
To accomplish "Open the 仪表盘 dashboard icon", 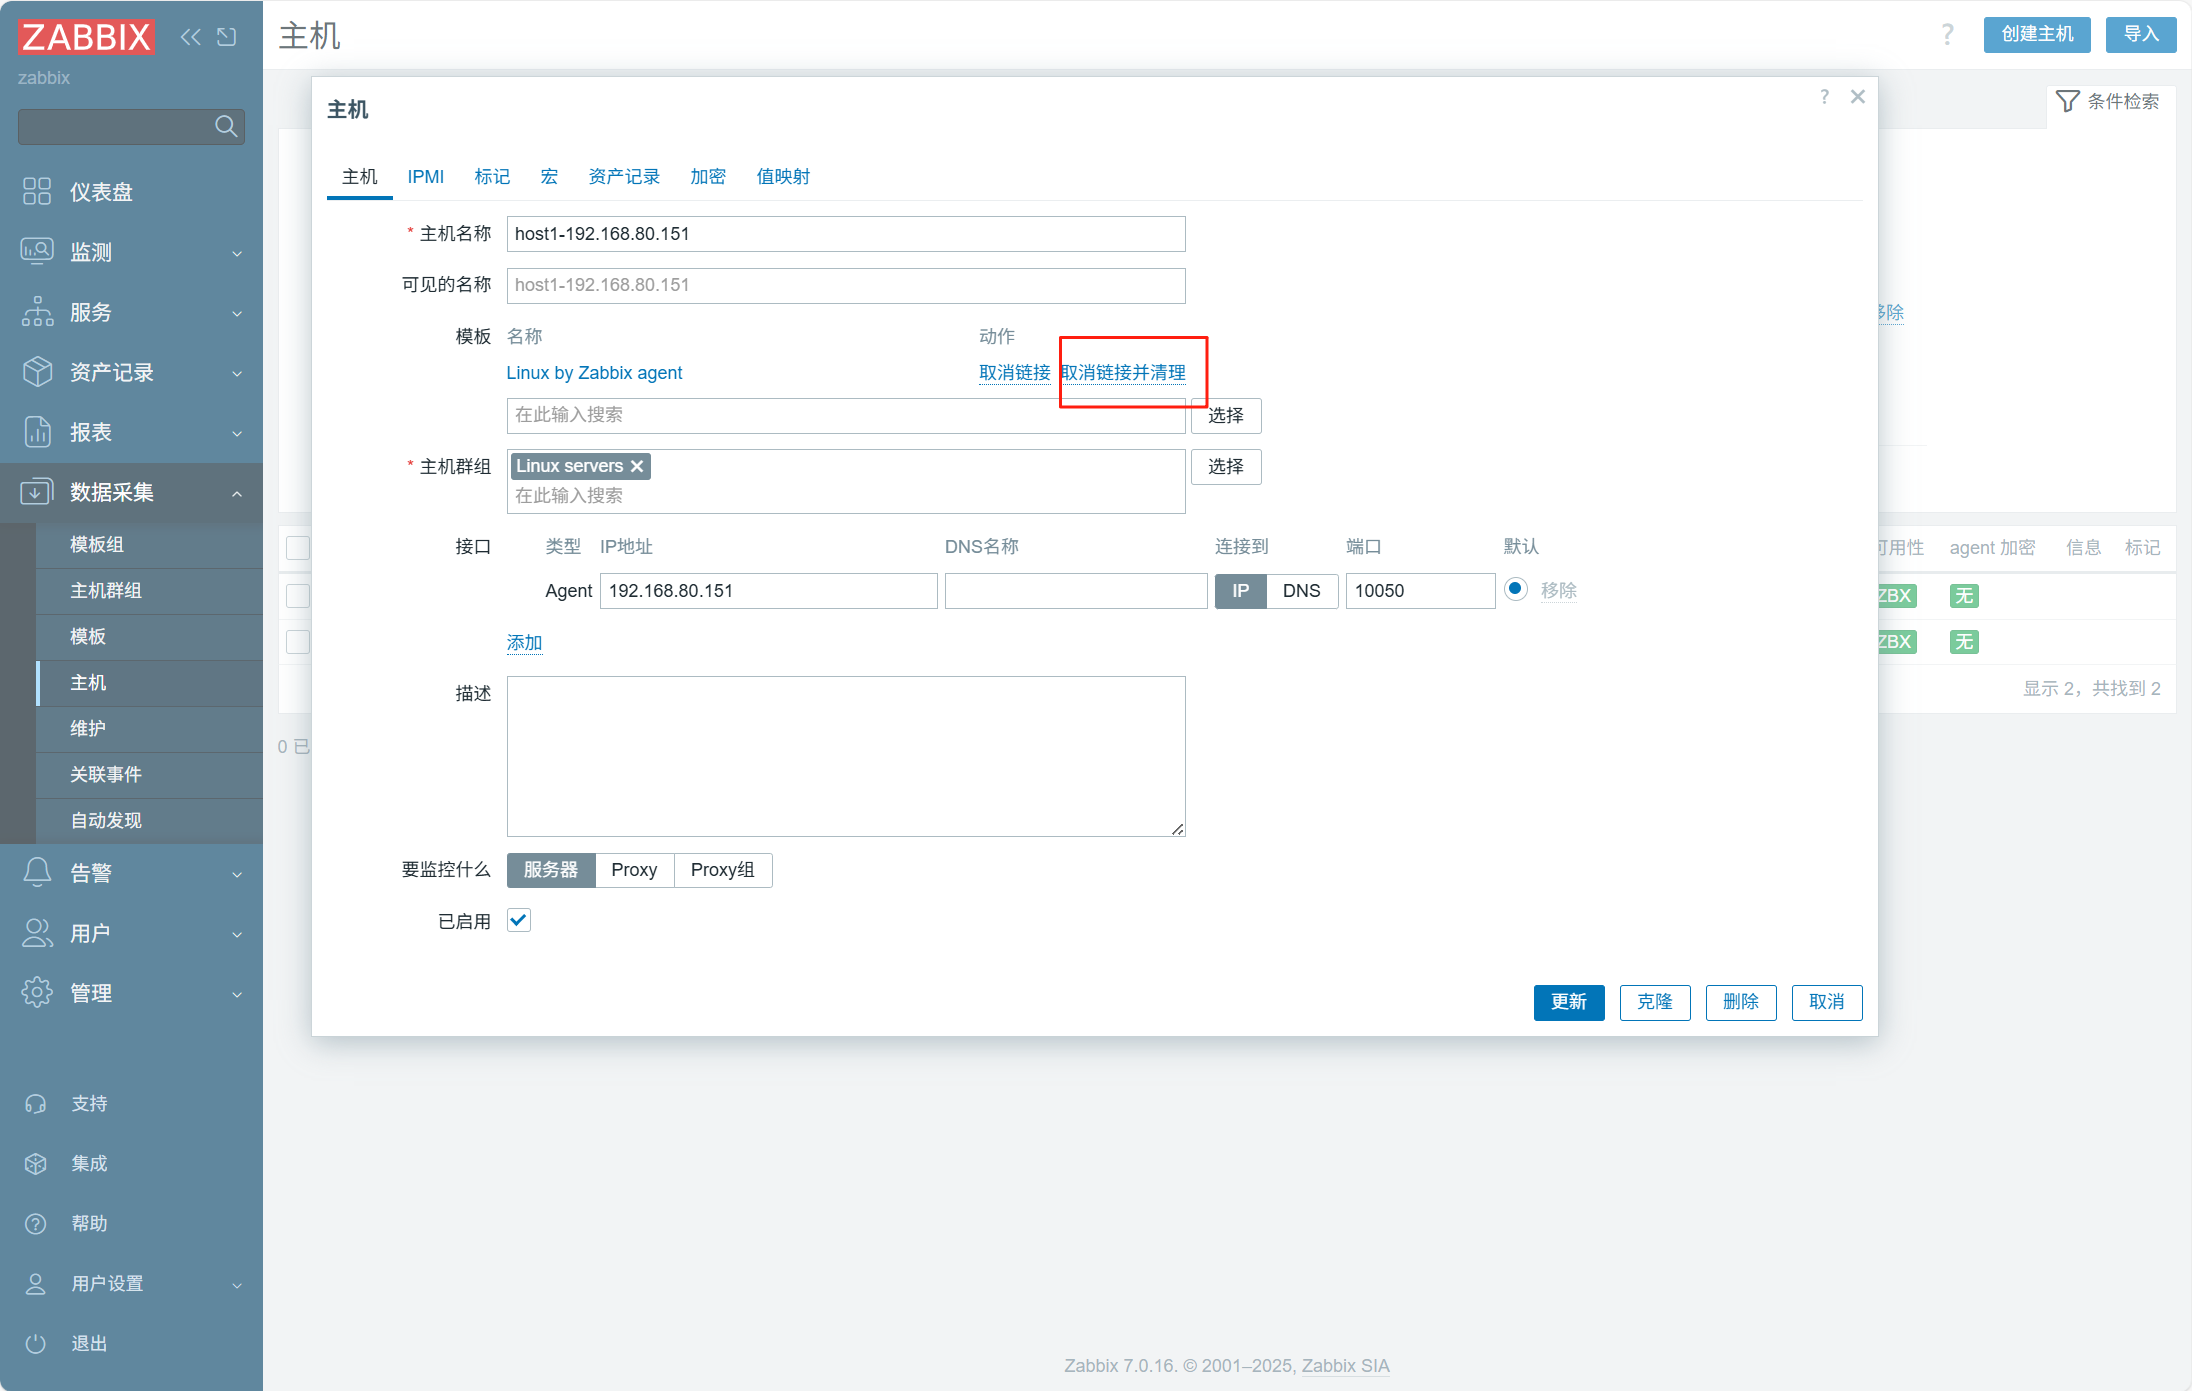I will (37, 191).
